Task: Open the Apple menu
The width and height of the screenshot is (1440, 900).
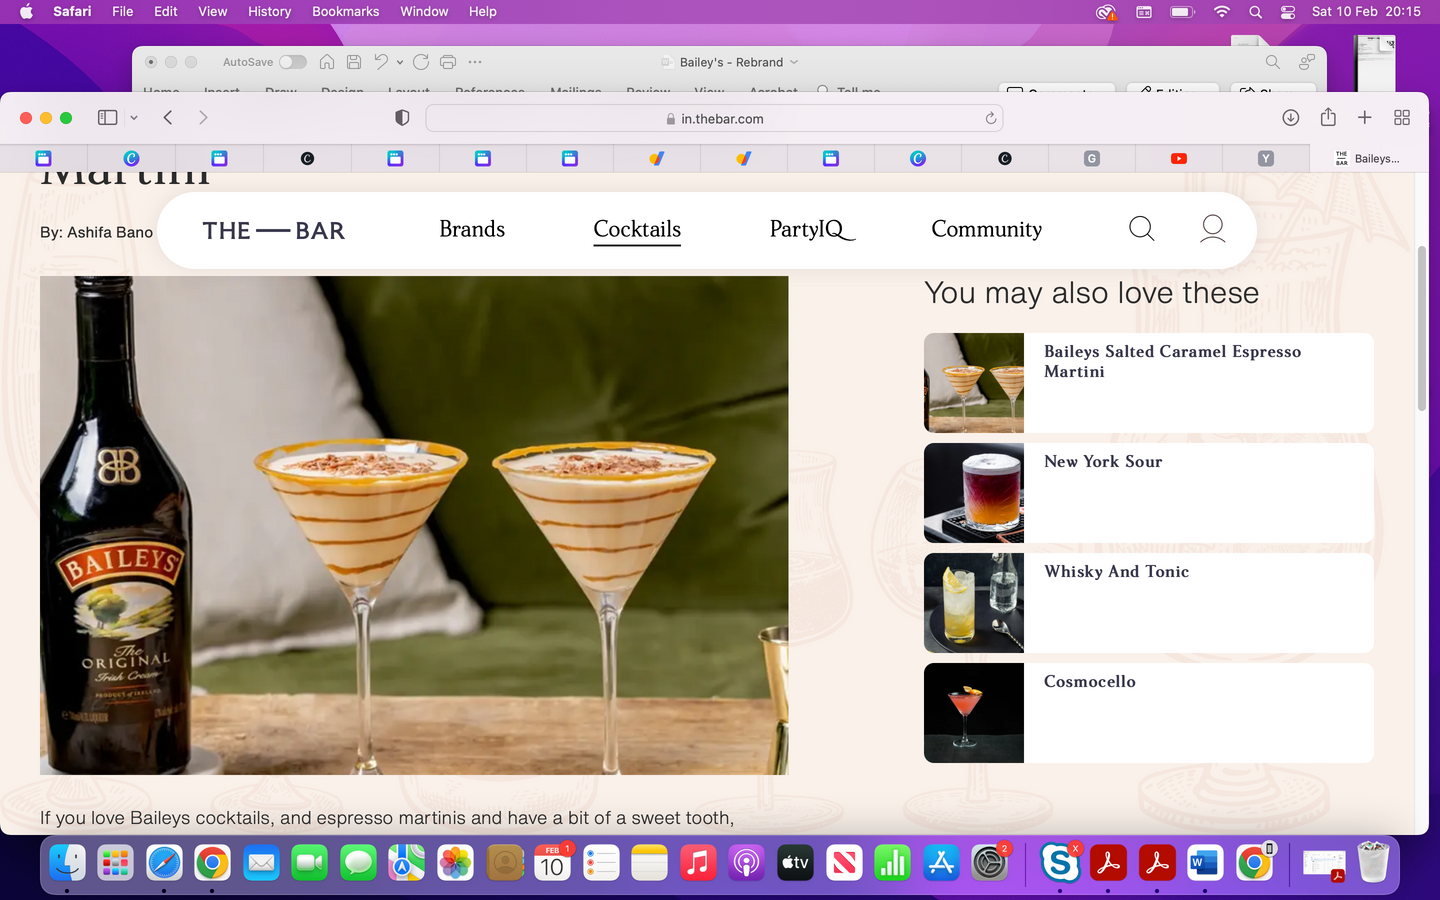Action: pos(26,12)
